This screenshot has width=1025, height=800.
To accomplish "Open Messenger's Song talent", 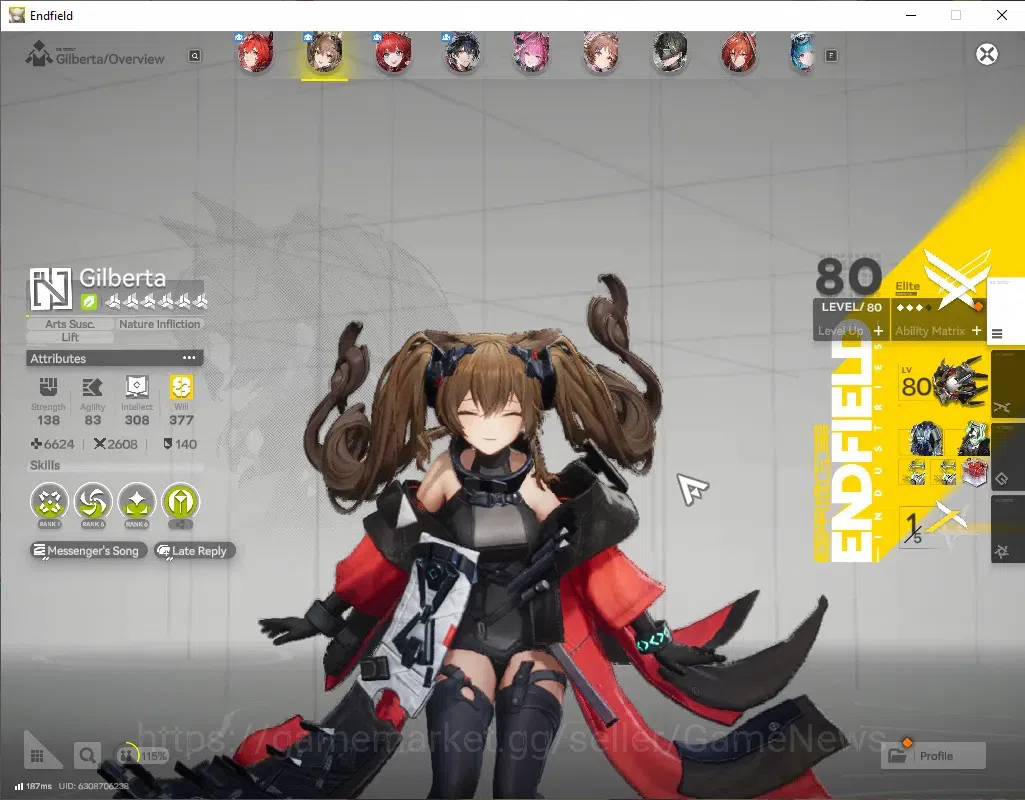I will 88,551.
